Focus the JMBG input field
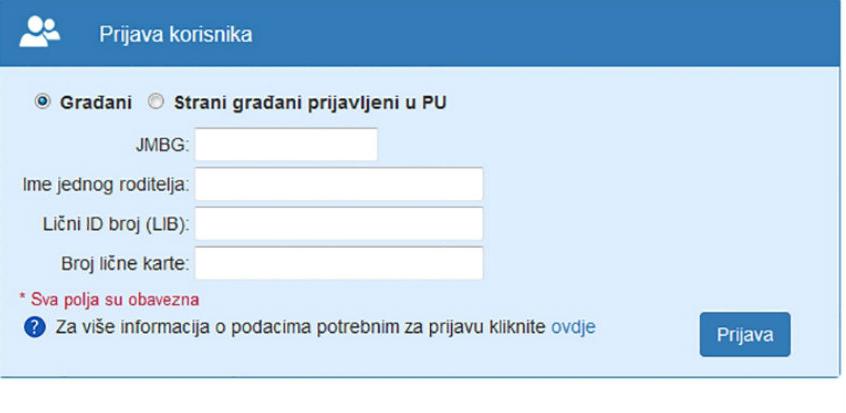Viewport: 846px width, 413px height. [286, 145]
